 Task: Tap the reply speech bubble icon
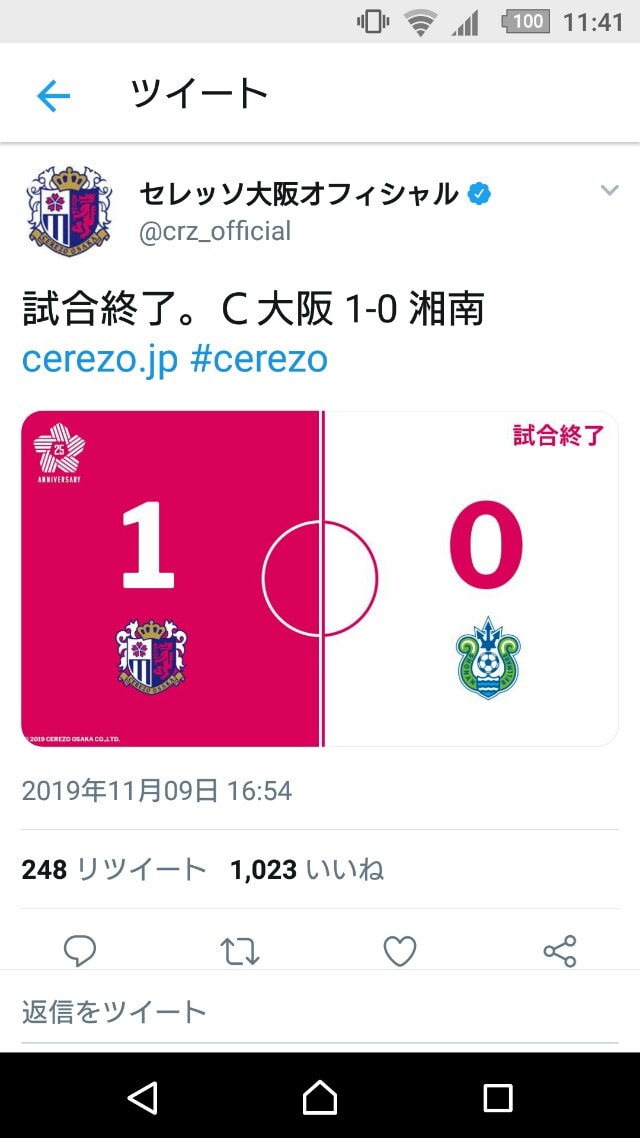[80, 951]
